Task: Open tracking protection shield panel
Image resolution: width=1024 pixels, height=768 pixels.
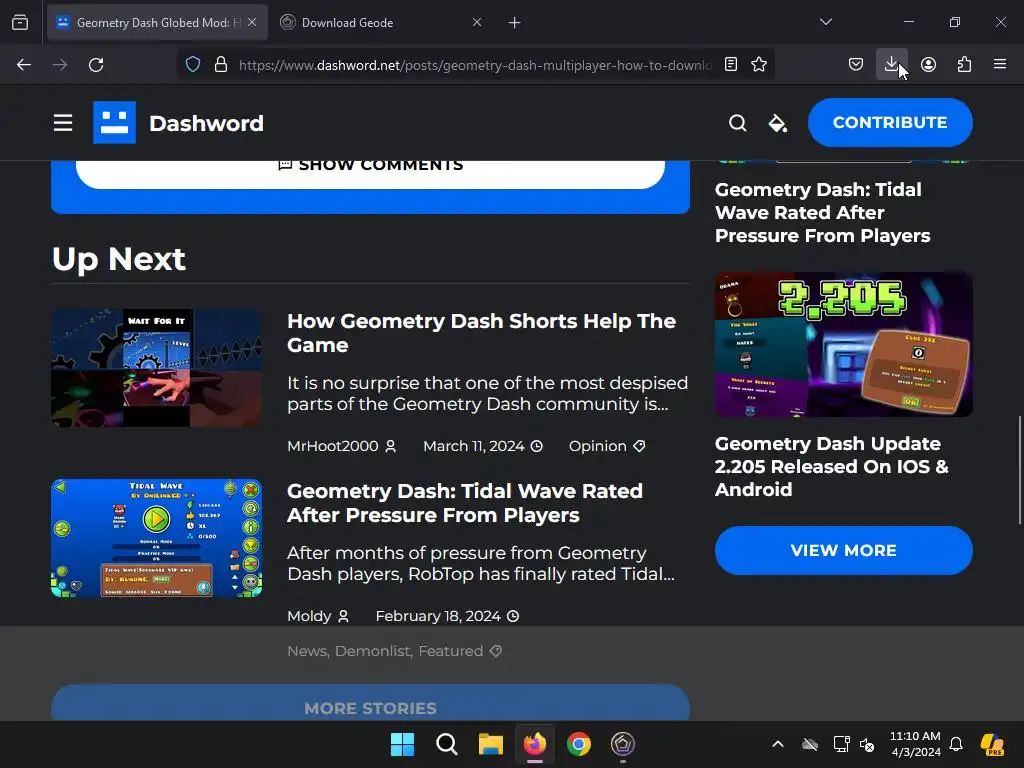Action: click(193, 65)
